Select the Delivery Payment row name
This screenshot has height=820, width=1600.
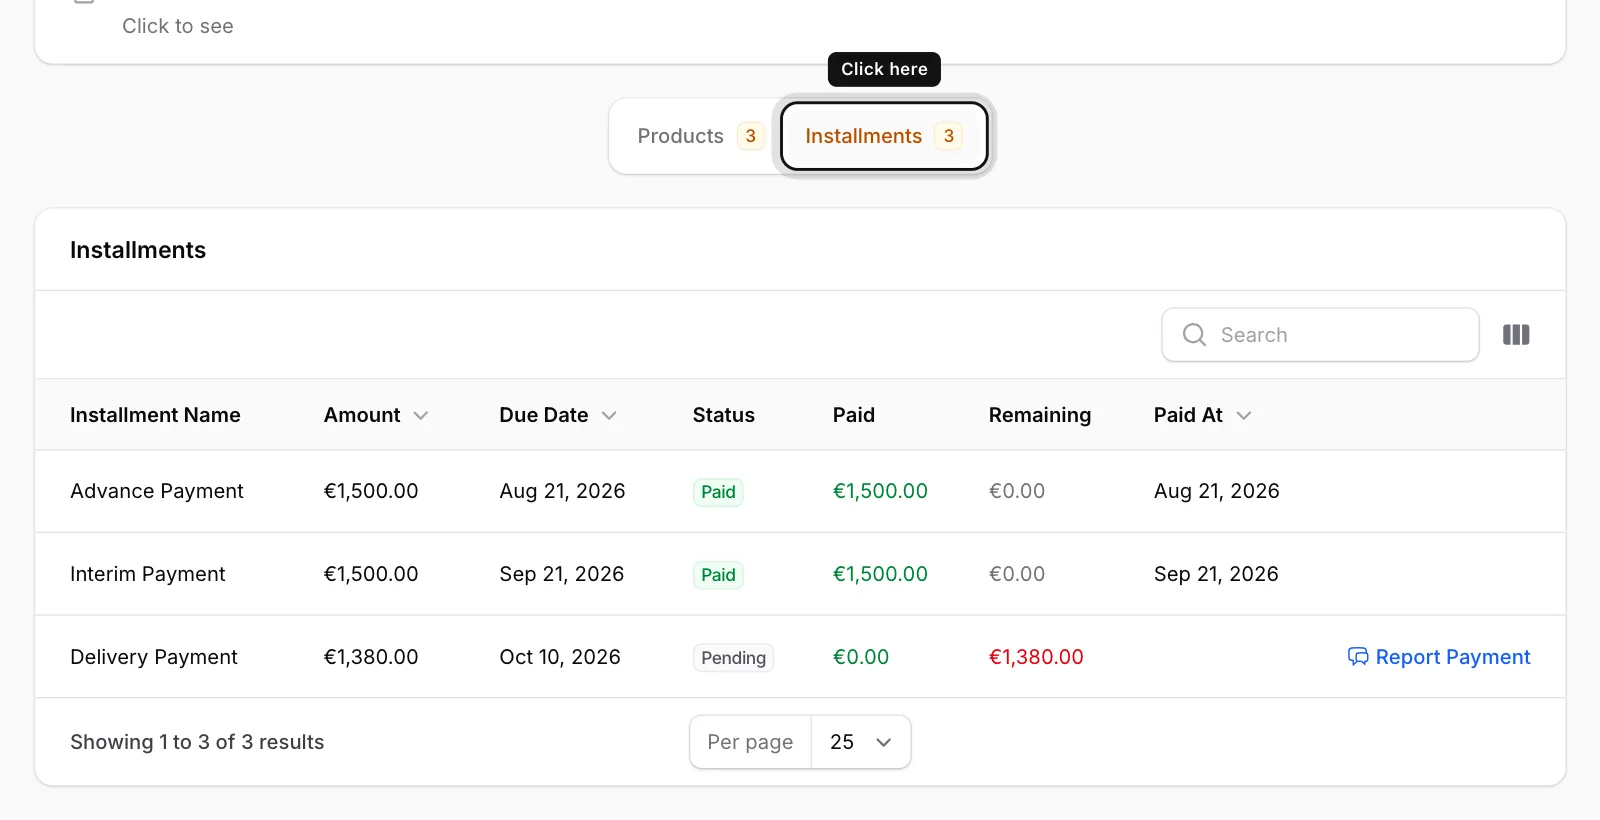tap(154, 657)
